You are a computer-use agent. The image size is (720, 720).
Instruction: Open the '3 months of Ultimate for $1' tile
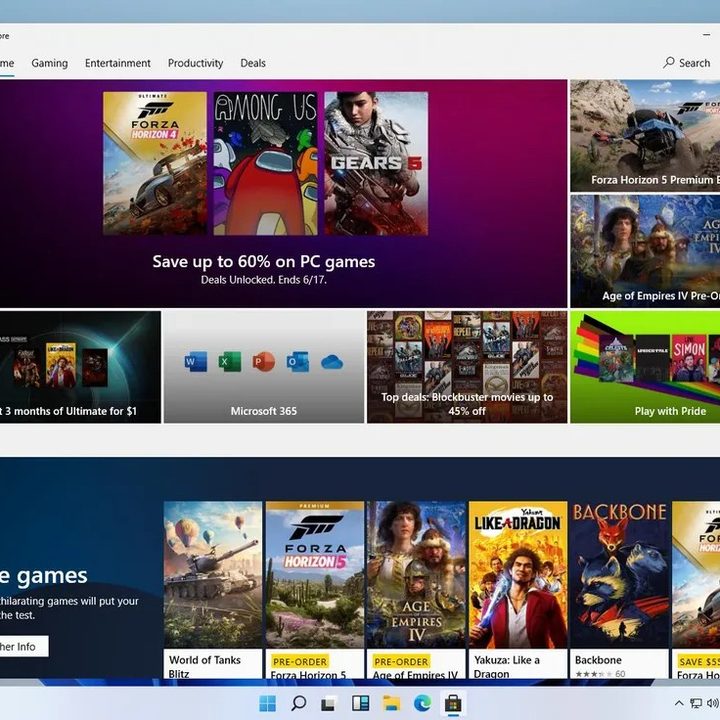(x=80, y=367)
